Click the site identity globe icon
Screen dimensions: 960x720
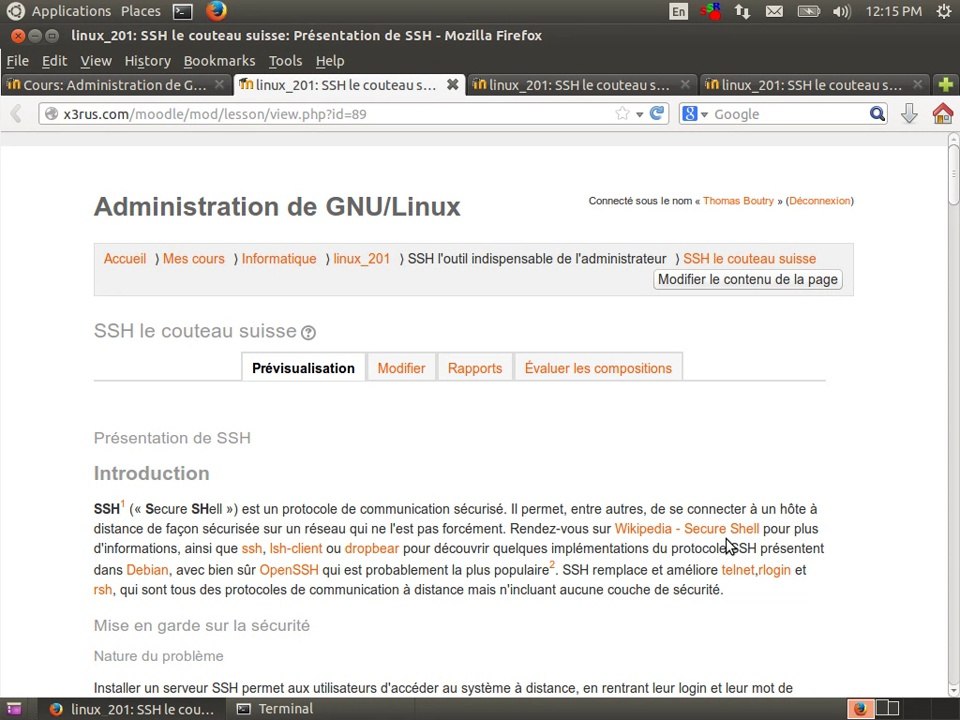pos(51,114)
